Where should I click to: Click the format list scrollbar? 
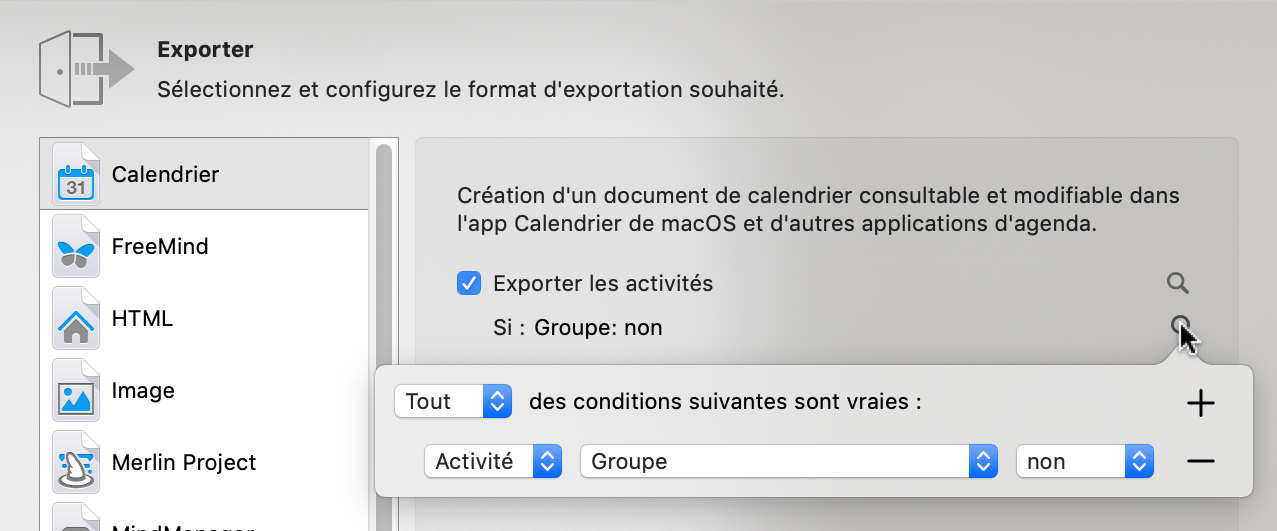tap(384, 300)
